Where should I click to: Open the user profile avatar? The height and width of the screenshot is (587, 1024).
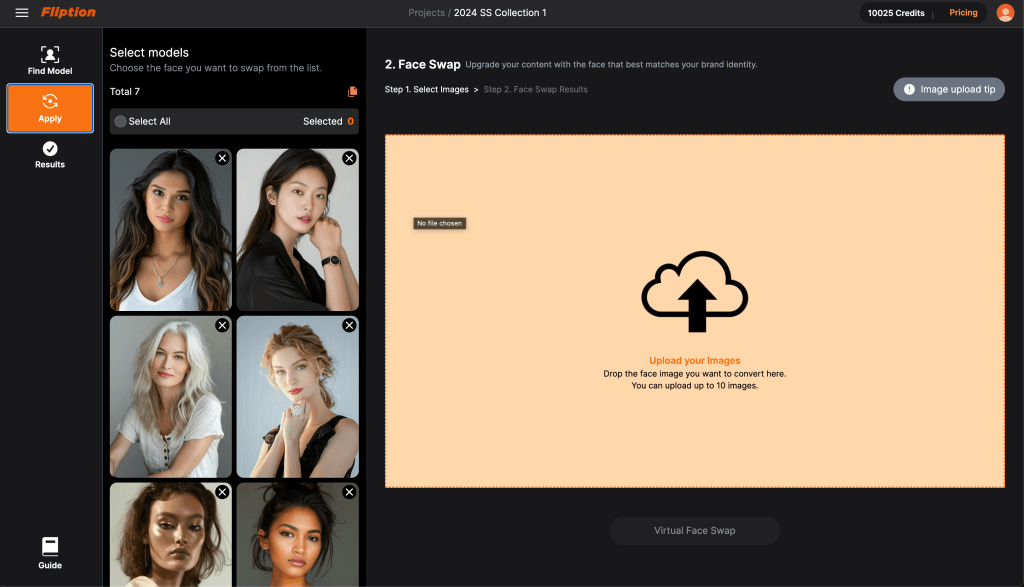tap(1005, 13)
